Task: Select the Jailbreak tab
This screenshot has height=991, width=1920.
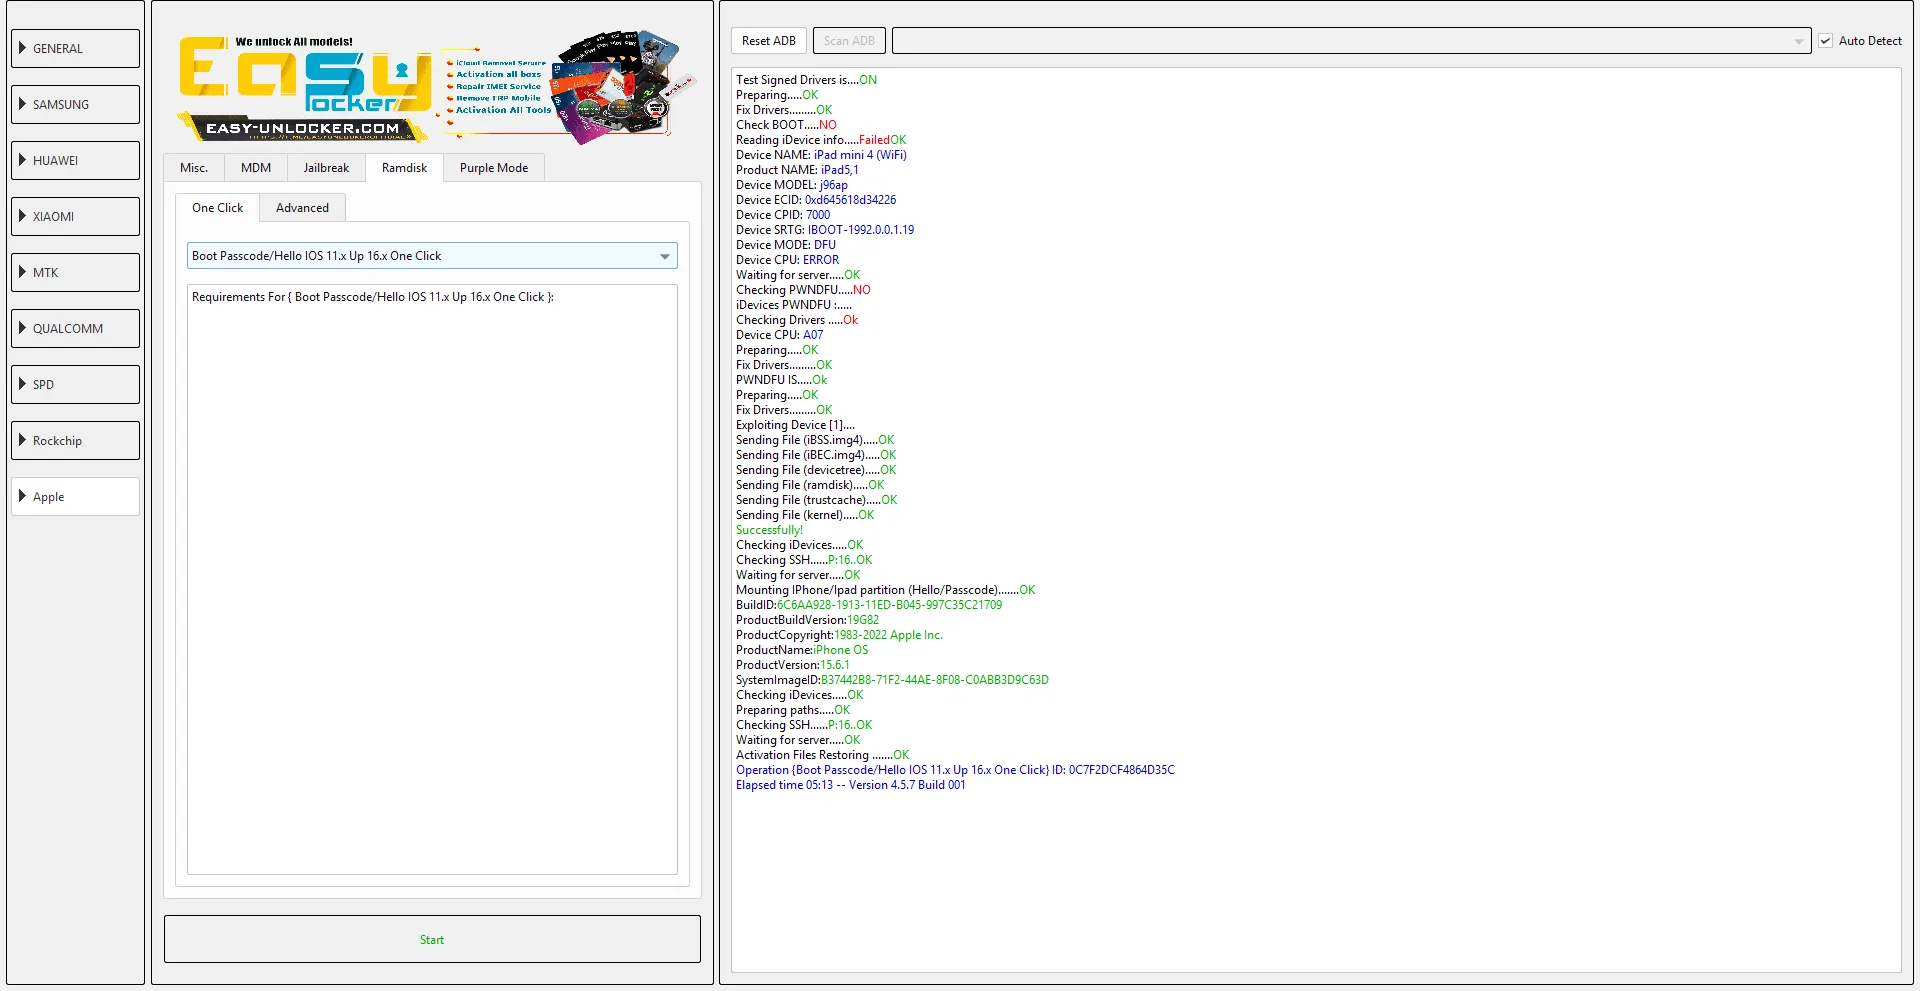Action: pos(326,168)
